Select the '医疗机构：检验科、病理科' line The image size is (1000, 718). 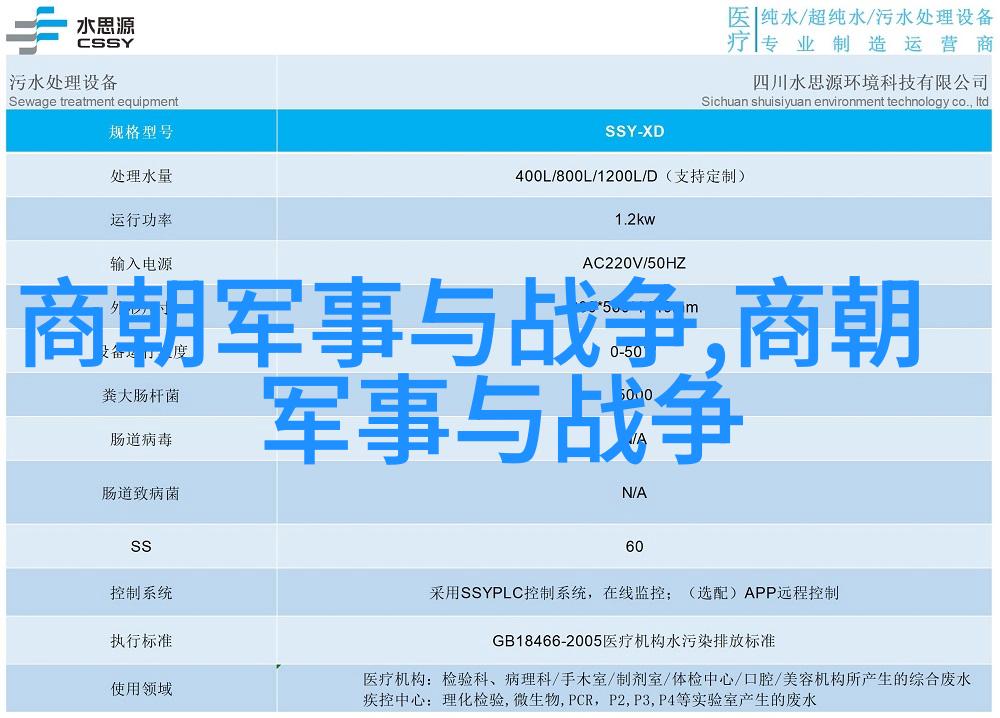pyautogui.click(x=667, y=679)
